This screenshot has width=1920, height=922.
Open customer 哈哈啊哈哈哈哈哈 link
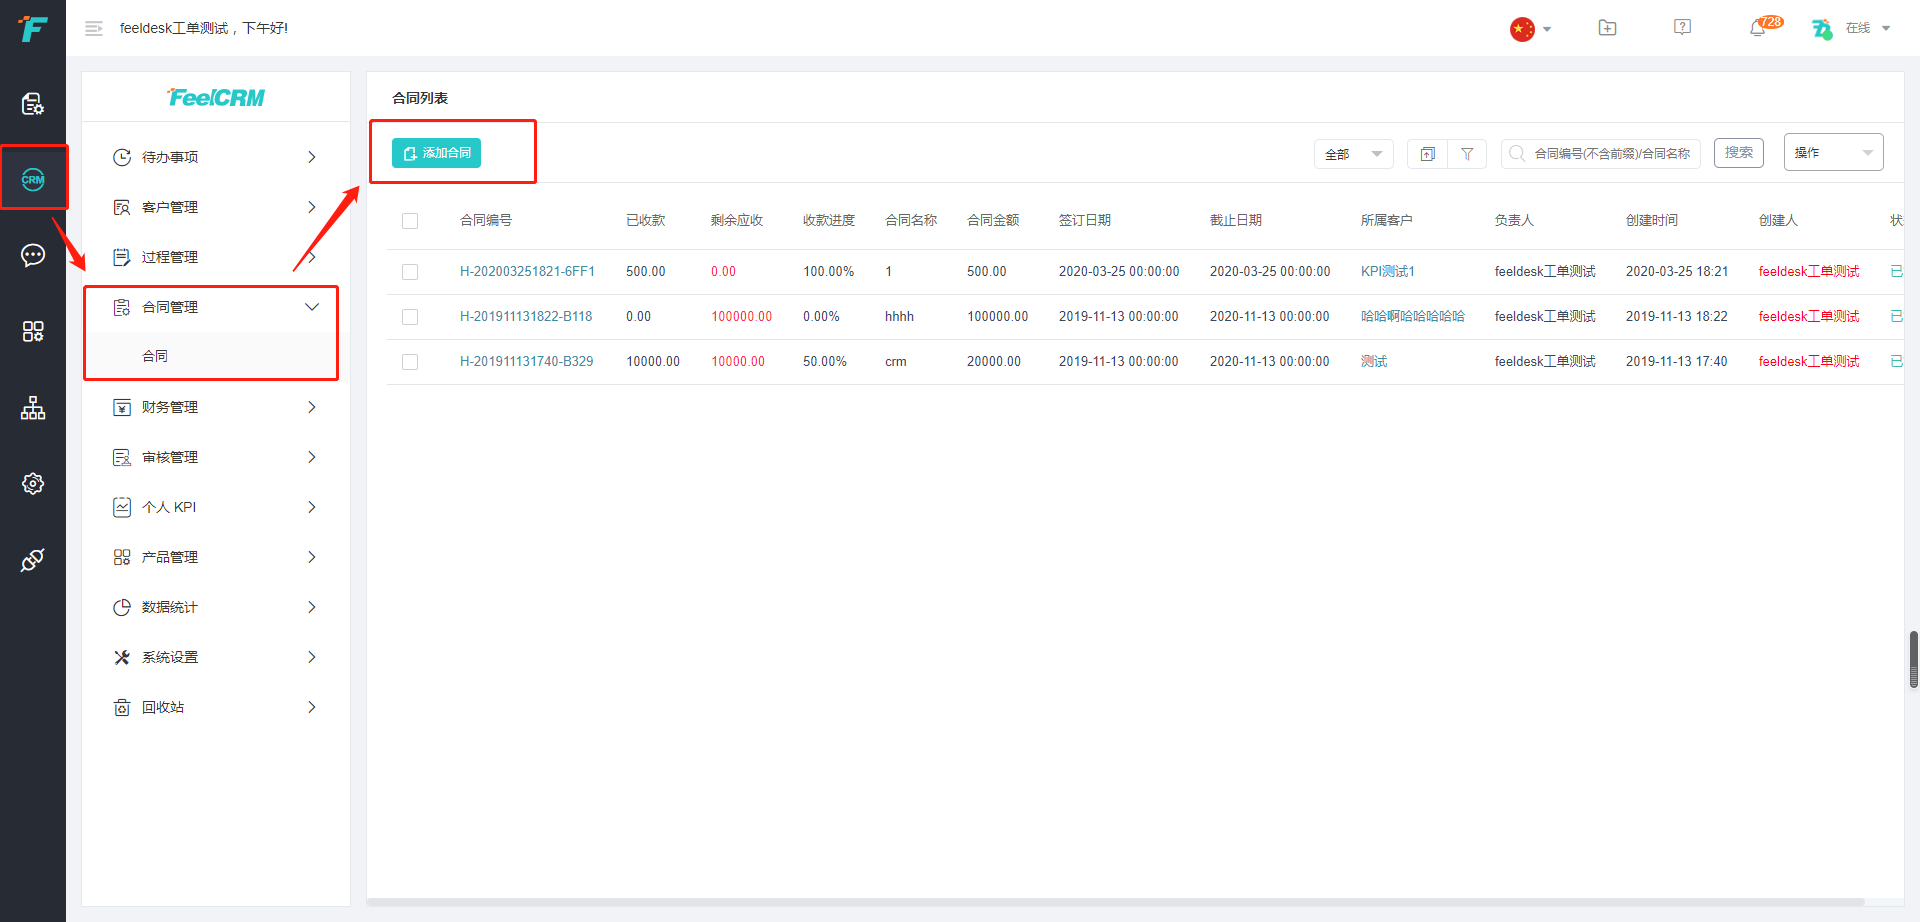1413,317
